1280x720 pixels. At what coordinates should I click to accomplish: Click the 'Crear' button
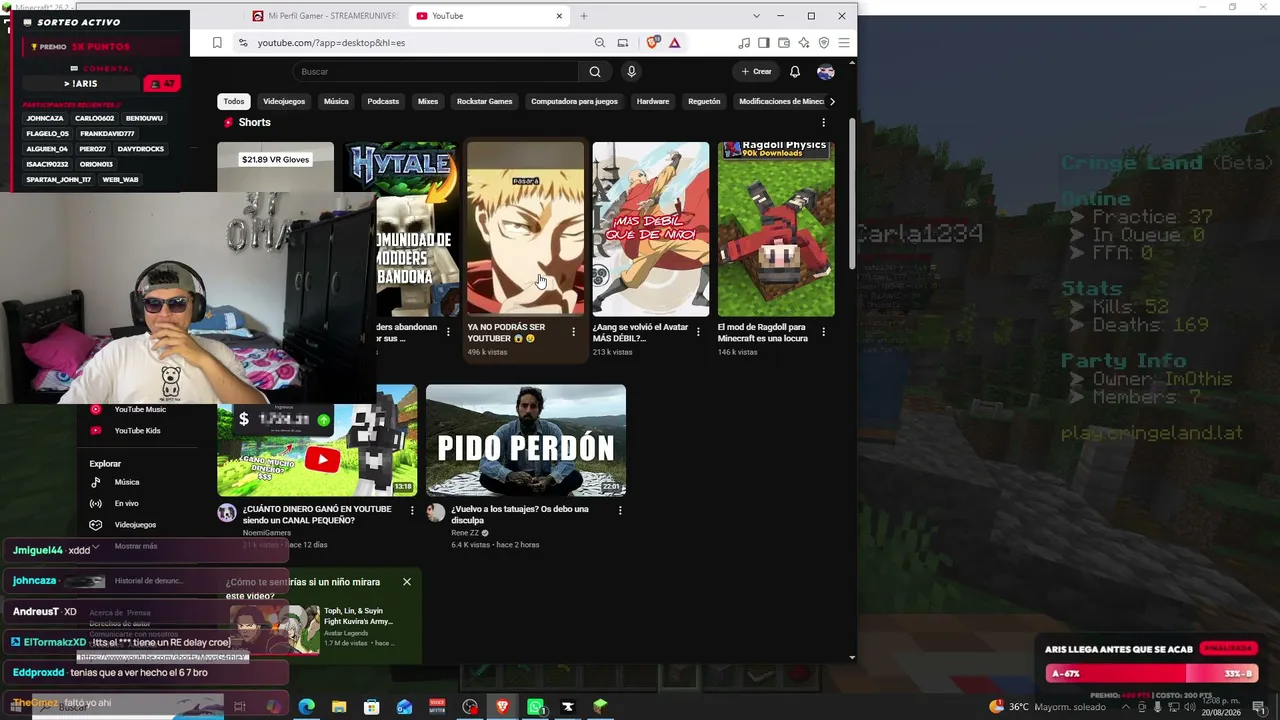[x=756, y=72]
